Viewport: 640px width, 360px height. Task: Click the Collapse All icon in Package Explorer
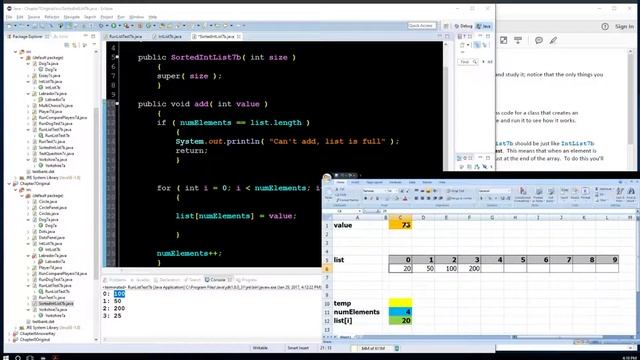[x=67, y=45]
